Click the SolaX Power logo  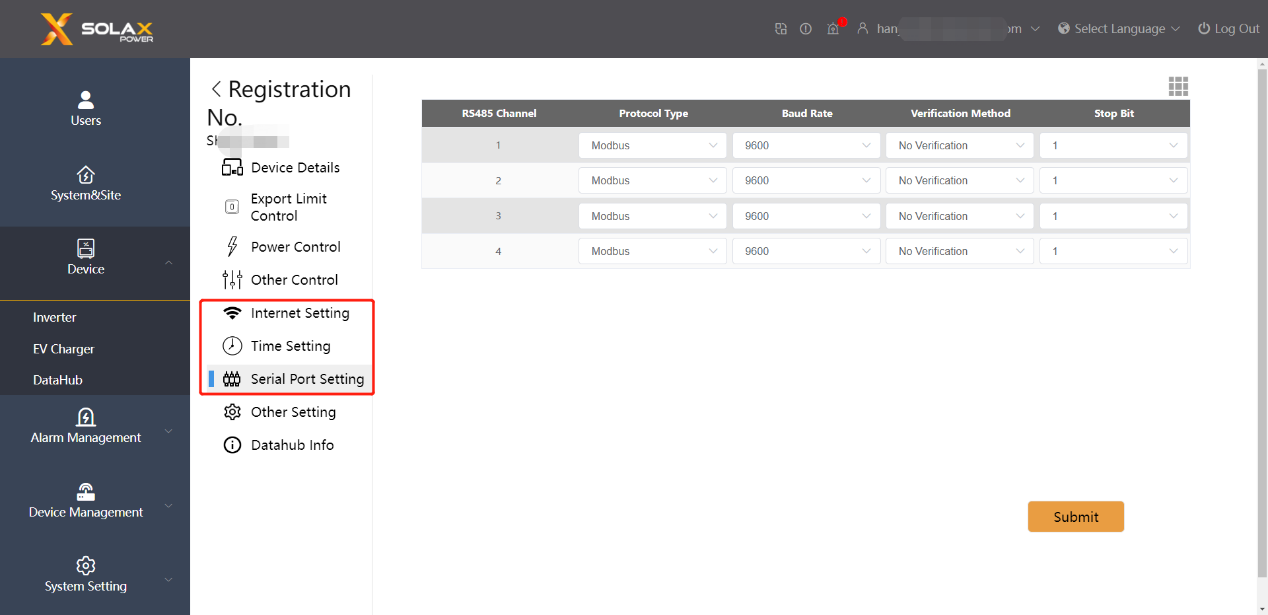pos(97,29)
